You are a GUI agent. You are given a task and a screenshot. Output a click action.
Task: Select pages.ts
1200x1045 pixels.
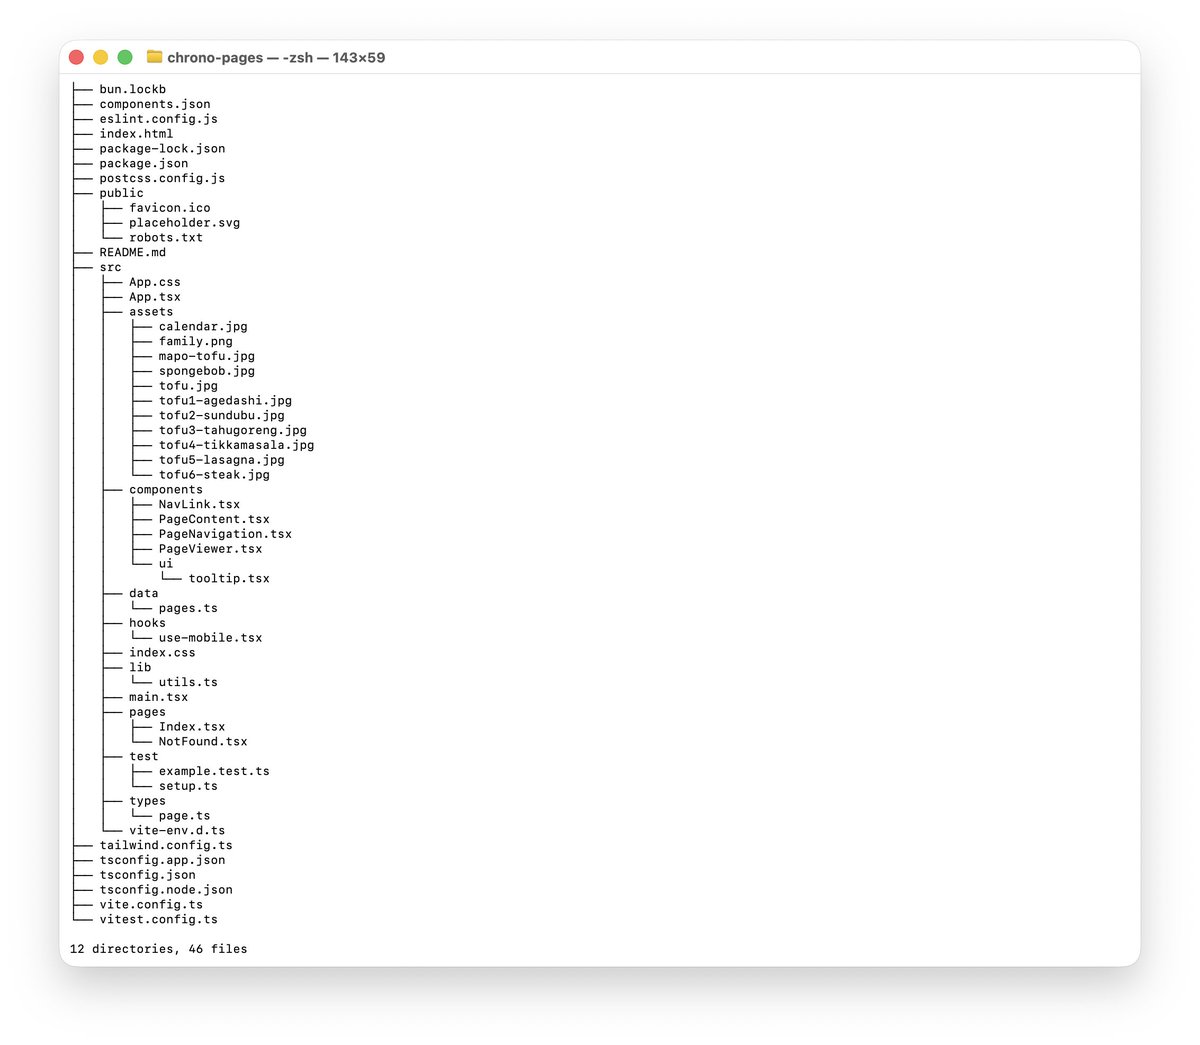point(188,608)
